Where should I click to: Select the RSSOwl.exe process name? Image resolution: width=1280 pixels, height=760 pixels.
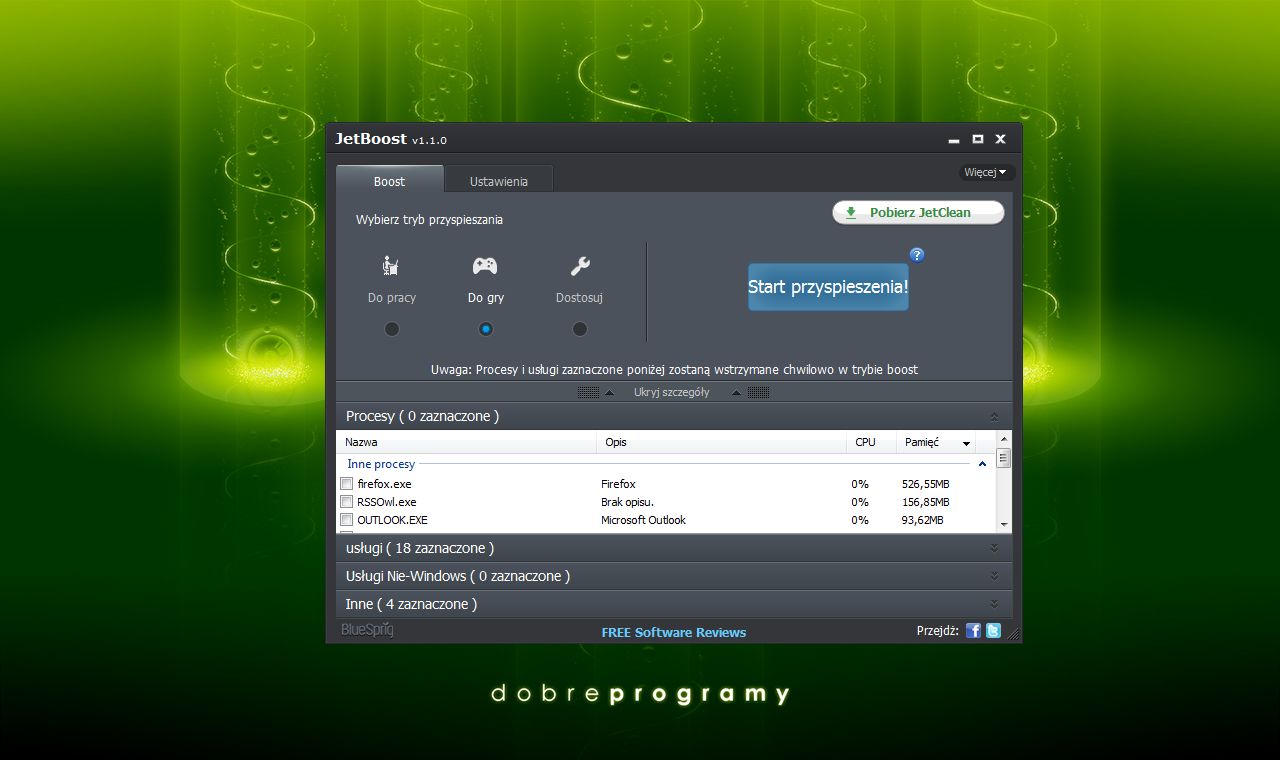click(387, 502)
